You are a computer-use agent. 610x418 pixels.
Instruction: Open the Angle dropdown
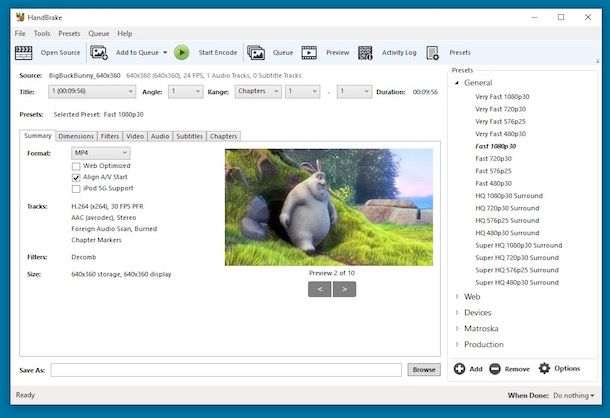coord(186,91)
